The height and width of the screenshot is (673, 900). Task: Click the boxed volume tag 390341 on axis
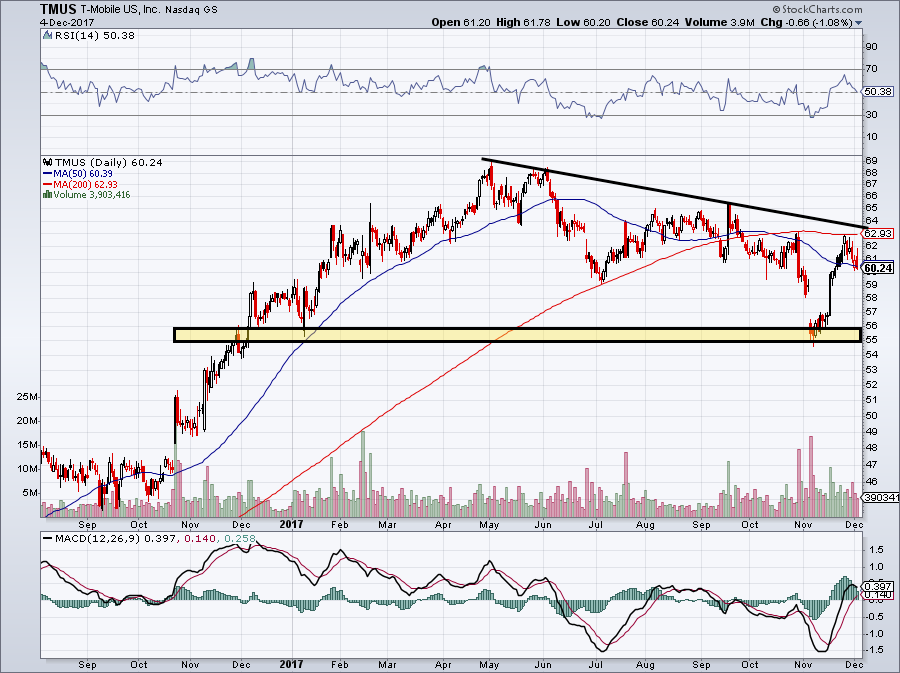click(x=881, y=497)
